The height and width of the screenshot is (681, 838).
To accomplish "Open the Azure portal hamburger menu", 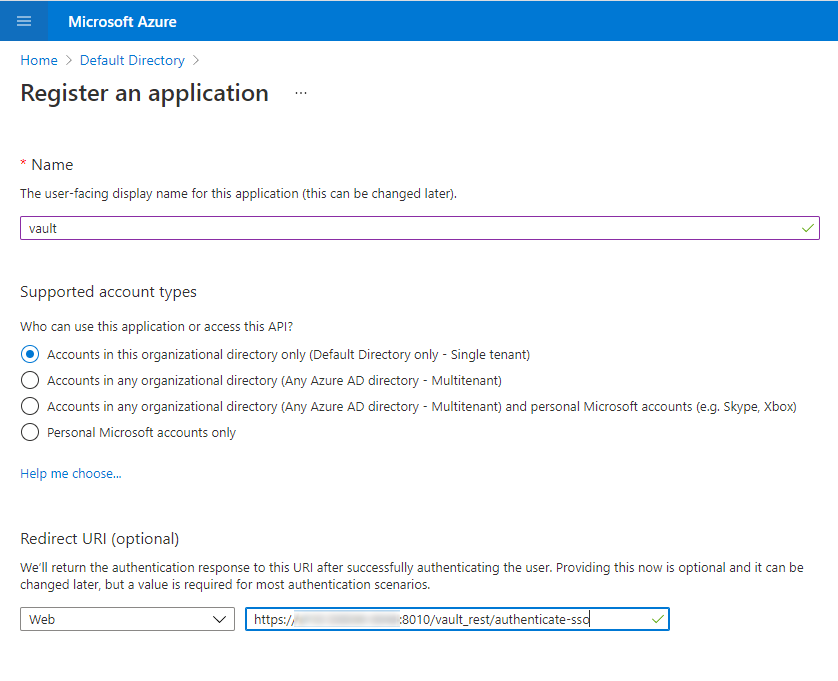I will click(x=24, y=21).
